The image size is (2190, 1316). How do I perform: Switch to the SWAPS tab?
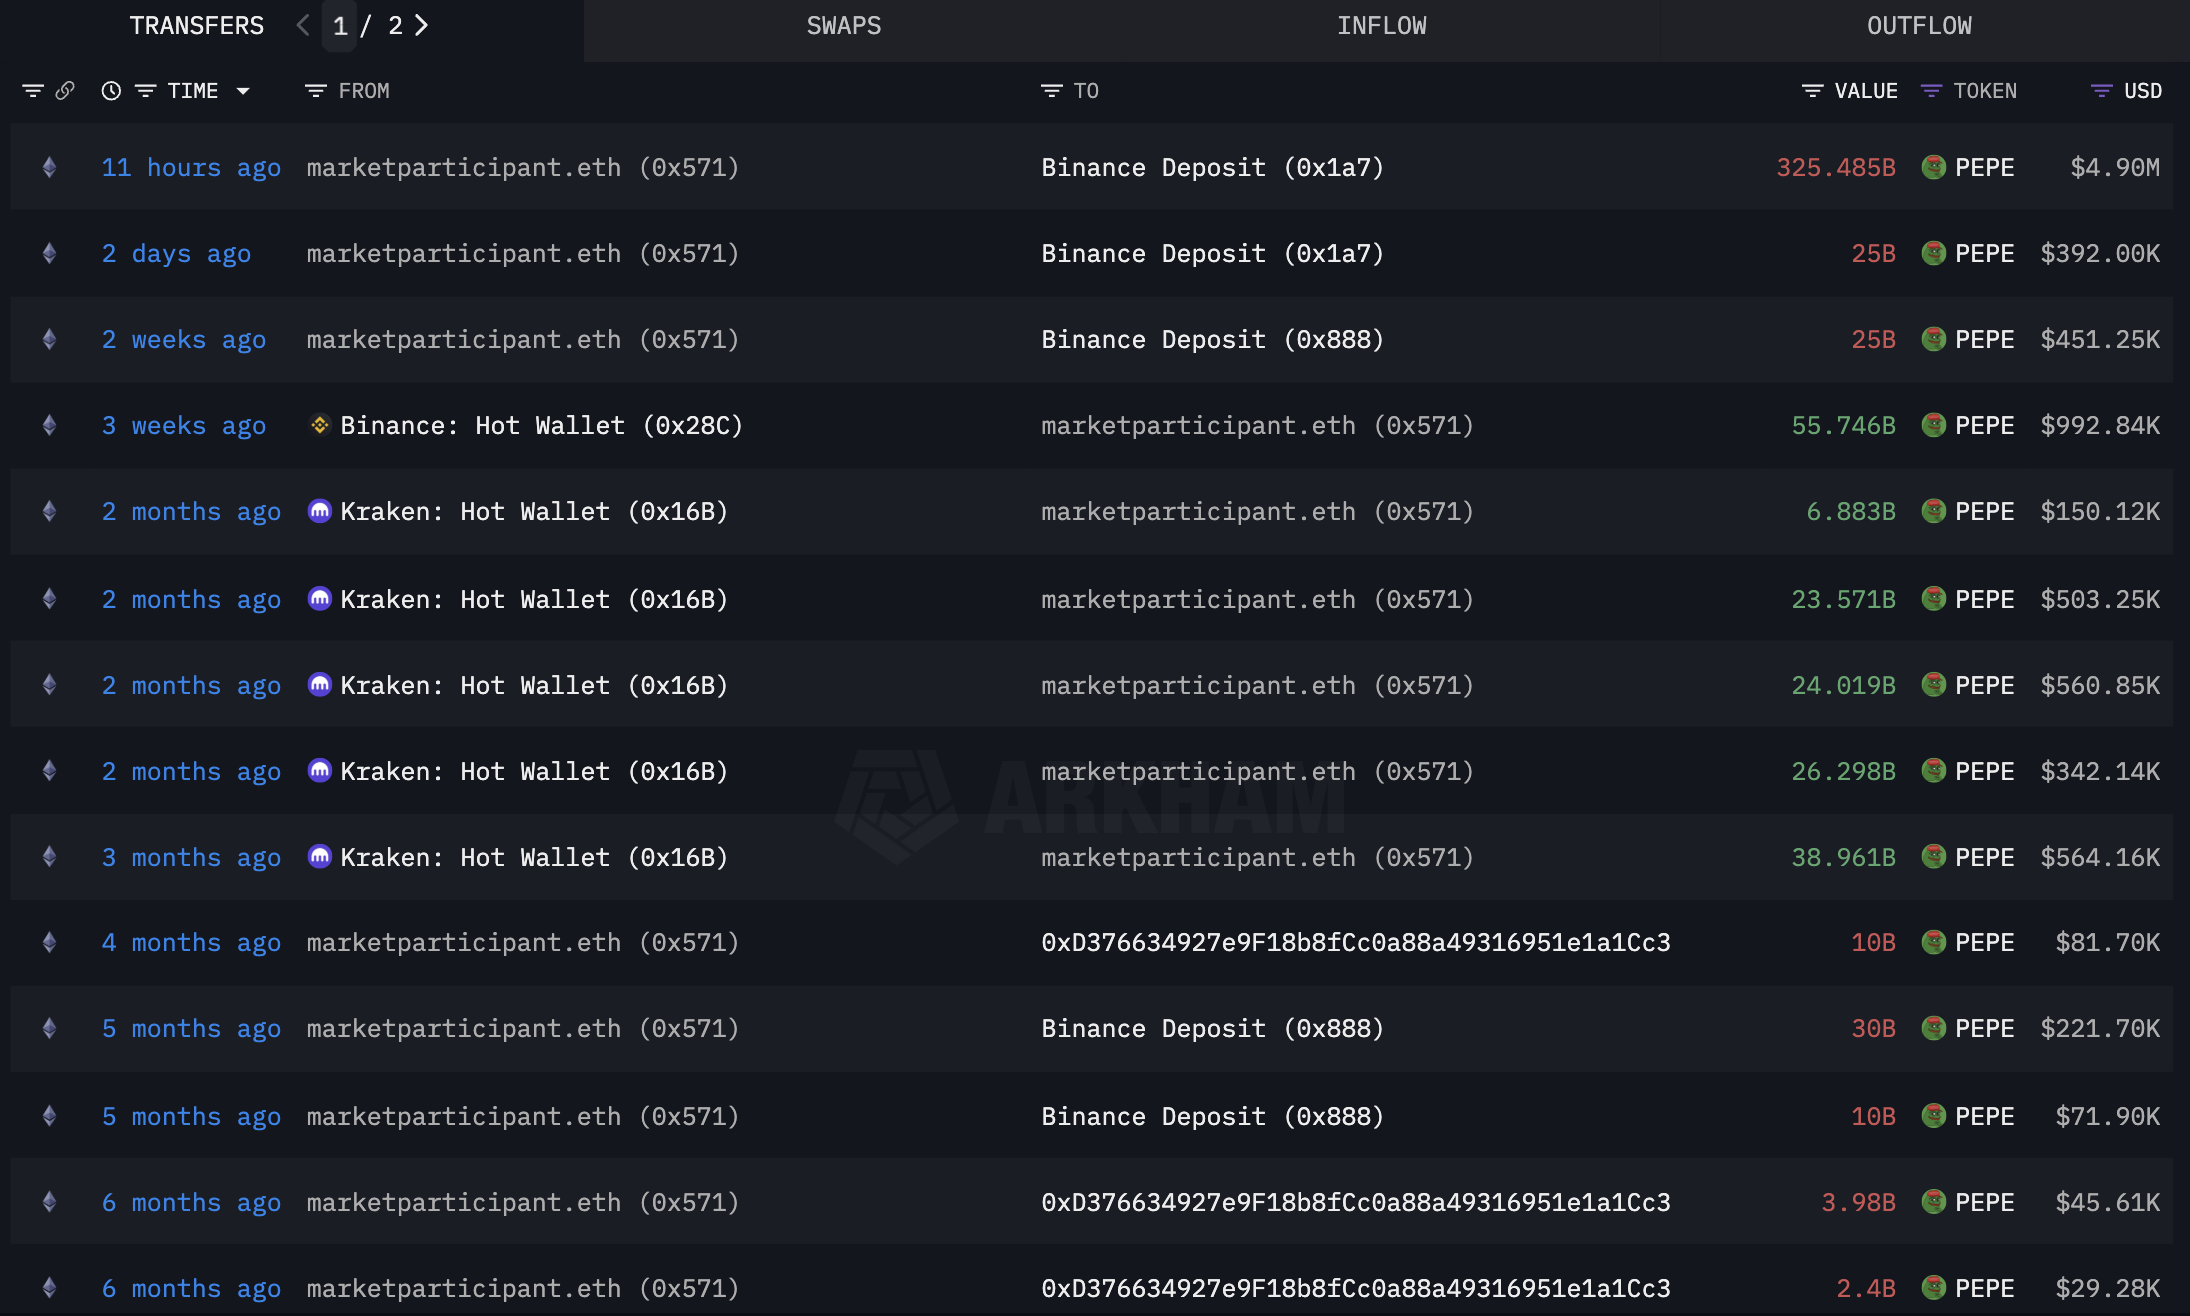click(x=843, y=26)
